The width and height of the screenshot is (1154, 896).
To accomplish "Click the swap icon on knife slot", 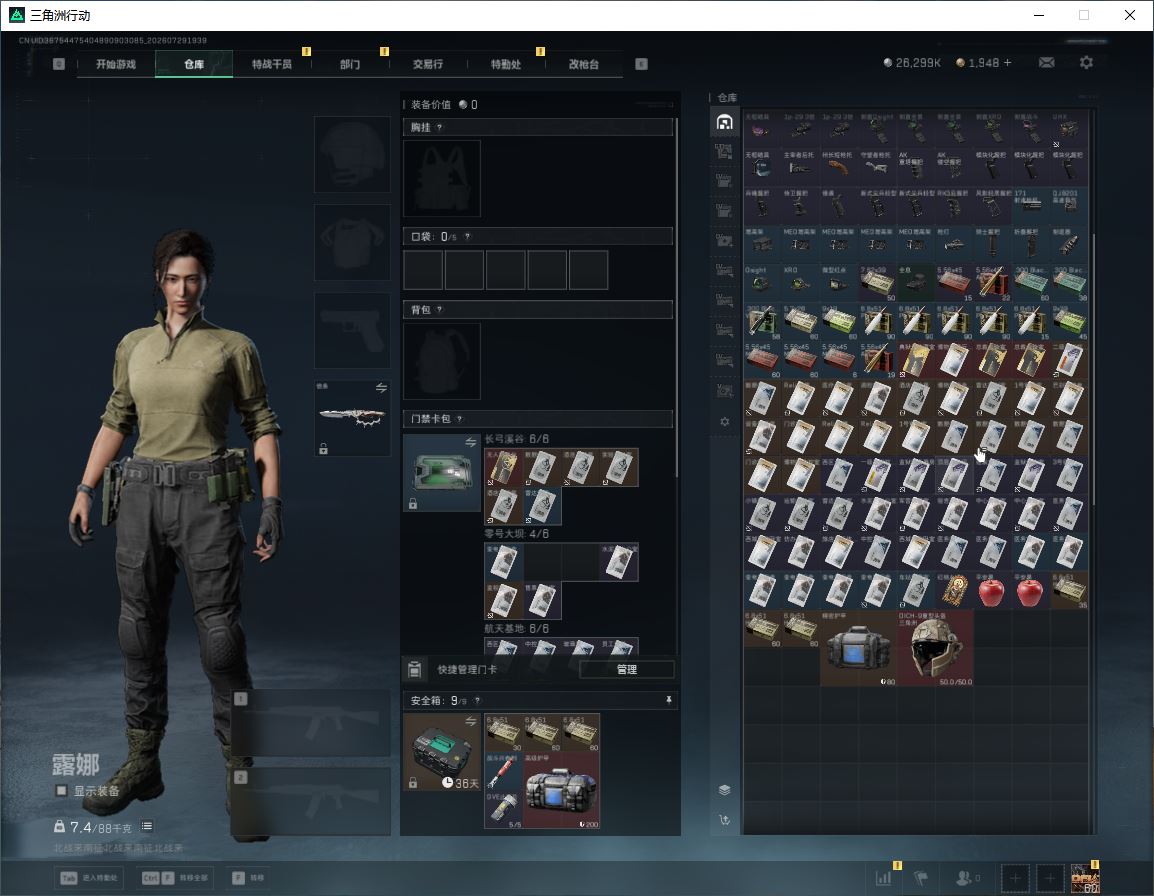I will [x=381, y=388].
